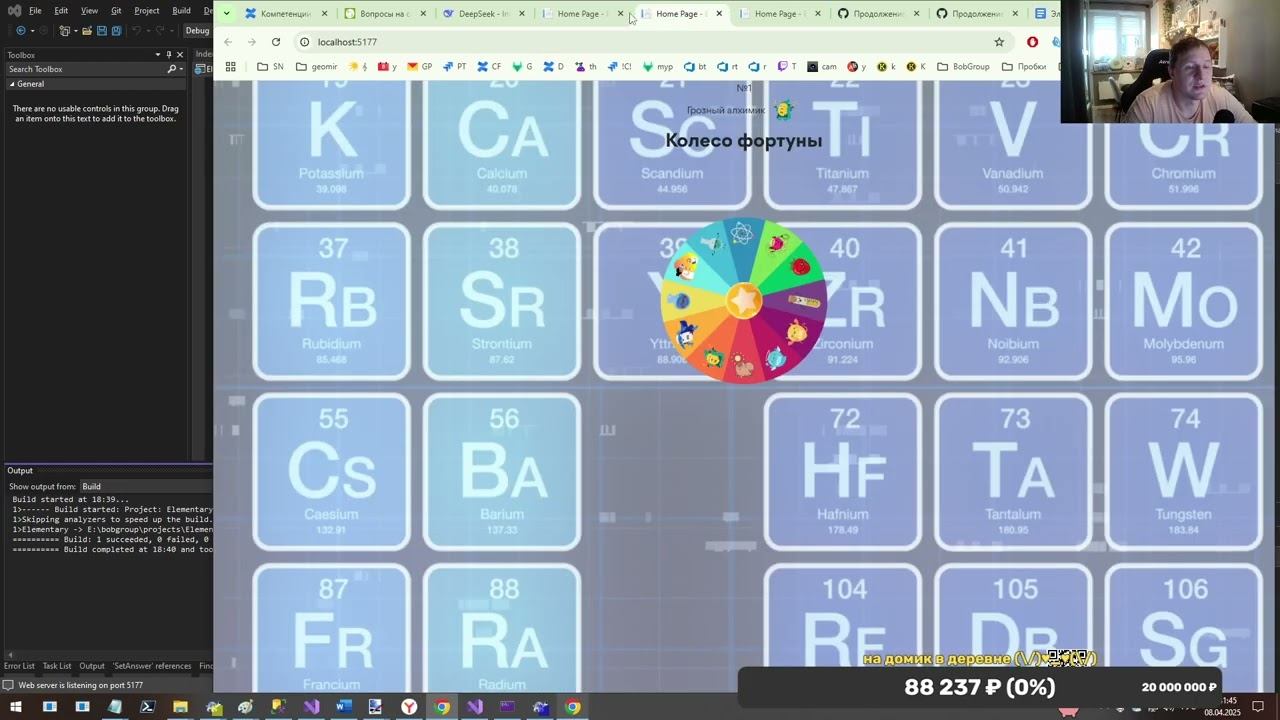
Task: Switch to DeepSeek browser tab
Action: click(481, 14)
